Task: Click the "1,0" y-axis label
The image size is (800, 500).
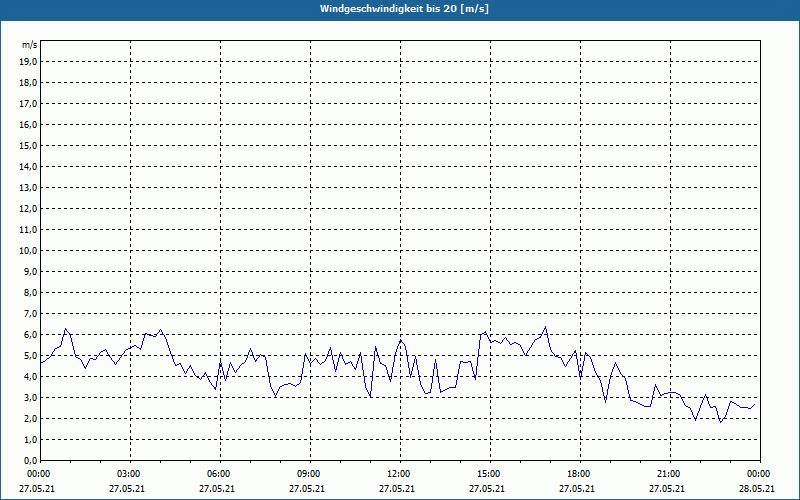Action: tap(30, 440)
